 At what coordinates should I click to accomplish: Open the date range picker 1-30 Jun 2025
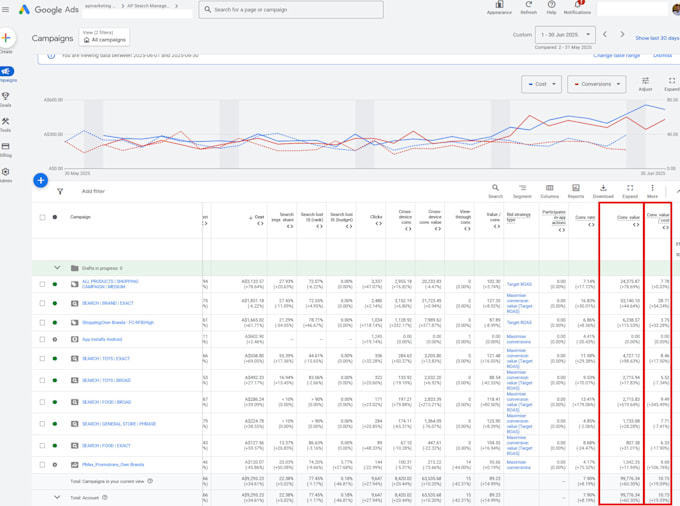(x=565, y=35)
